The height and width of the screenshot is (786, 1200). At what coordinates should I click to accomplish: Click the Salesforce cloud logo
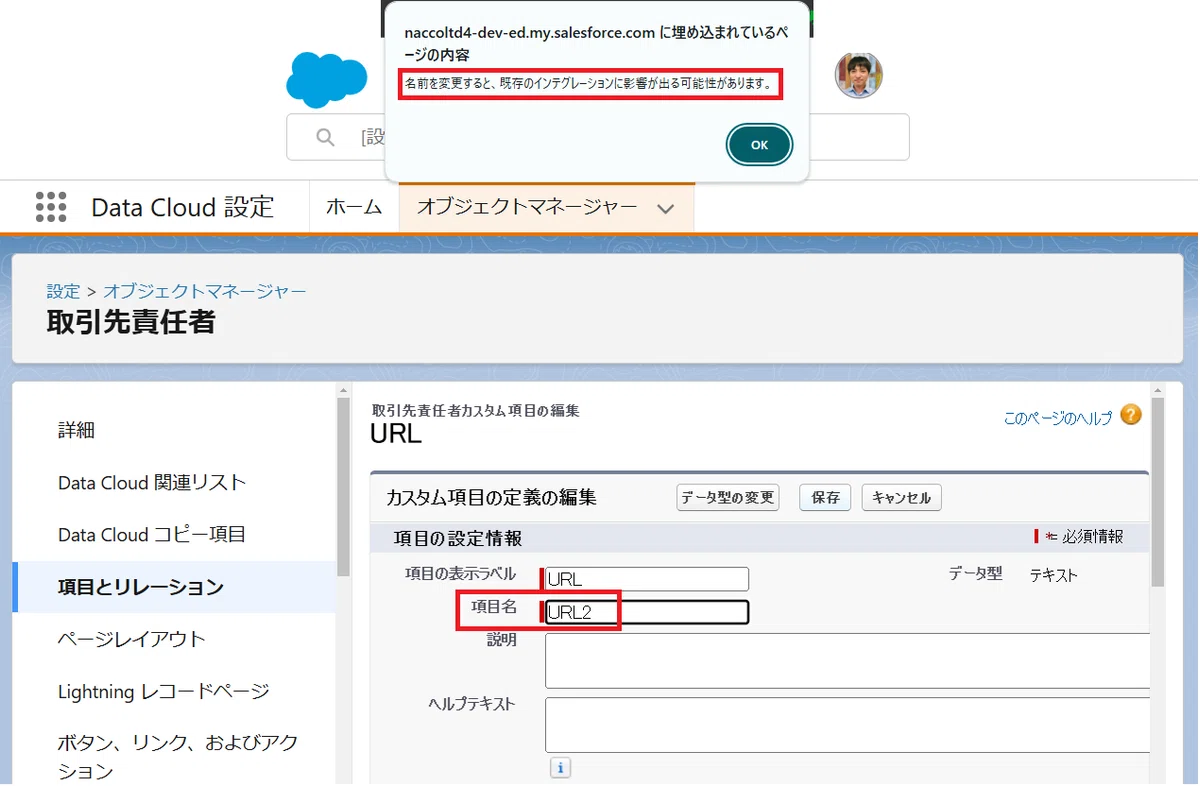[326, 80]
